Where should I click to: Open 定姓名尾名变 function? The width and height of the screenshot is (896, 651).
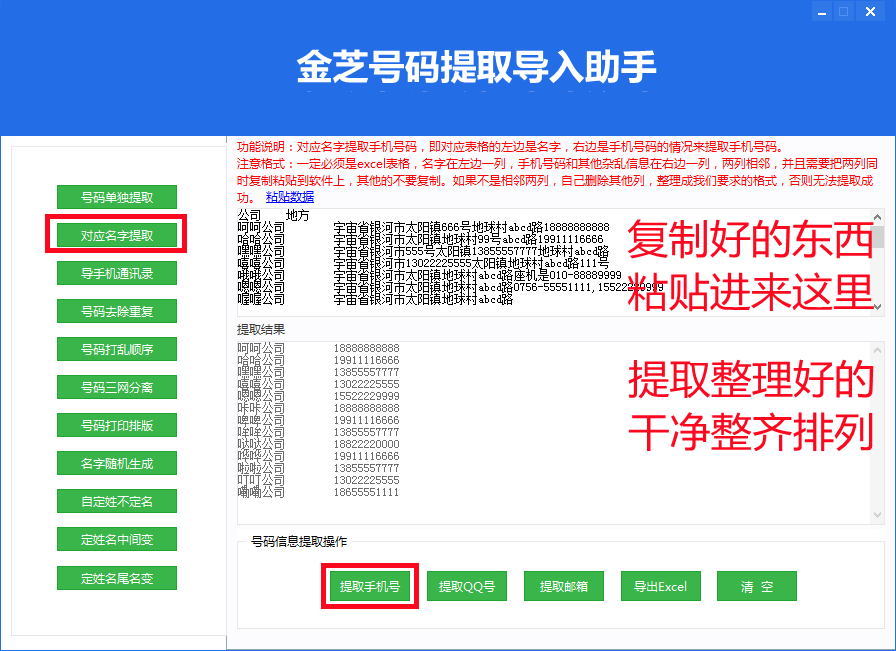tap(117, 578)
